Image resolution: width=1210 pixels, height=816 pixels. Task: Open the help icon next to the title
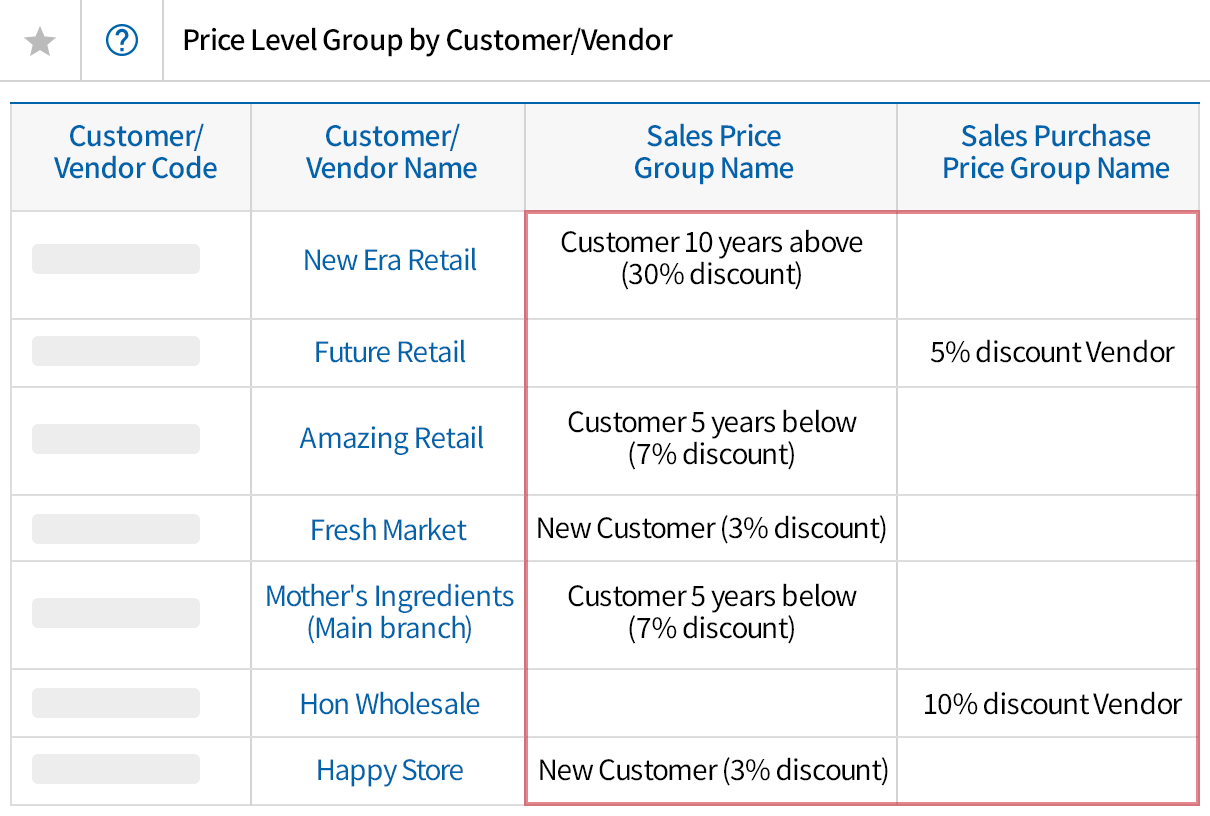[x=121, y=40]
